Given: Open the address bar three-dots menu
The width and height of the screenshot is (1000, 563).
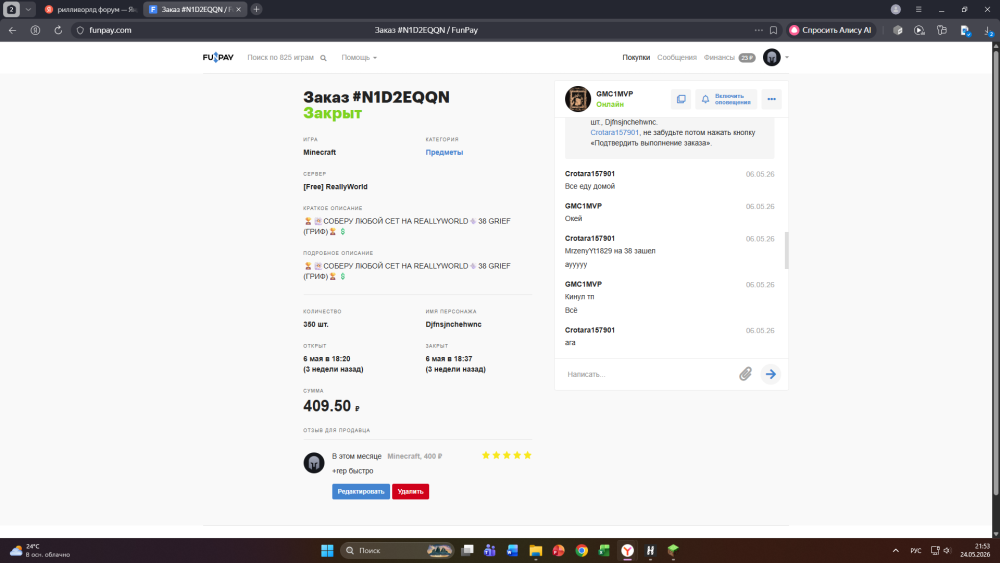Looking at the screenshot, I should (x=758, y=30).
